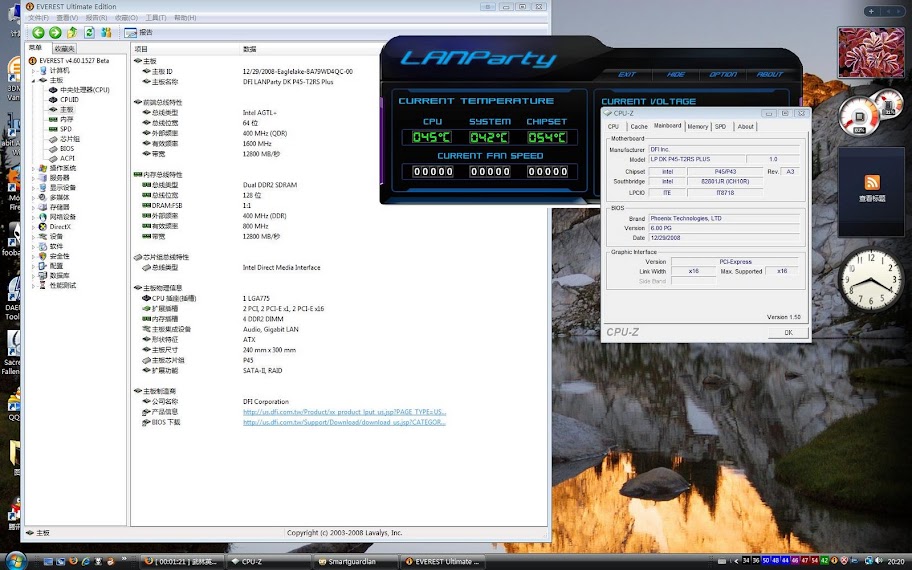The image size is (912, 570).
Task: Open the 报告(R) menu in EVEREST
Action: (x=96, y=18)
